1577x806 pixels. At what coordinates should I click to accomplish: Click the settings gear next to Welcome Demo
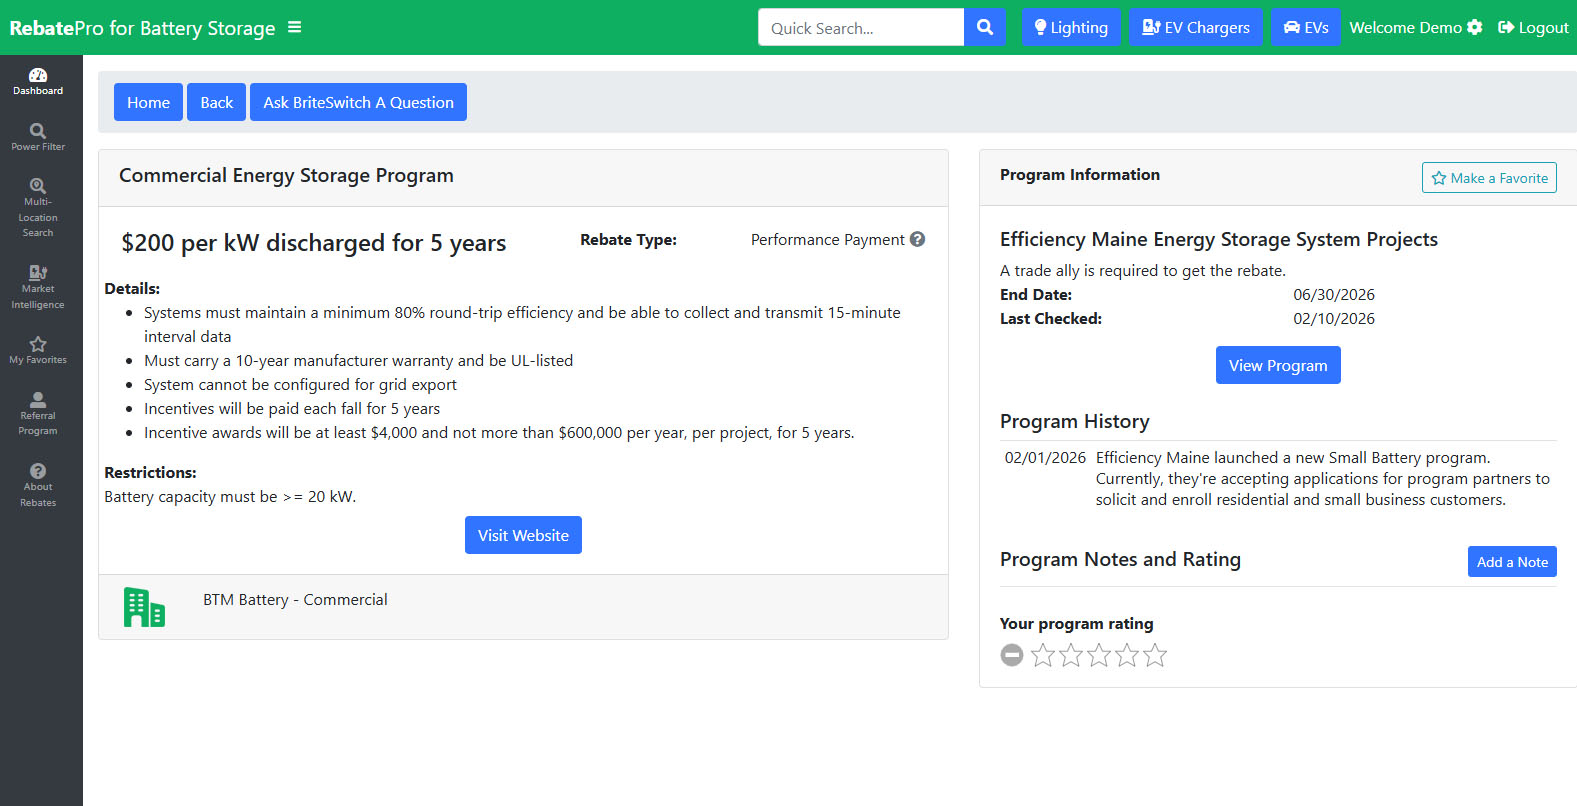[x=1475, y=27]
